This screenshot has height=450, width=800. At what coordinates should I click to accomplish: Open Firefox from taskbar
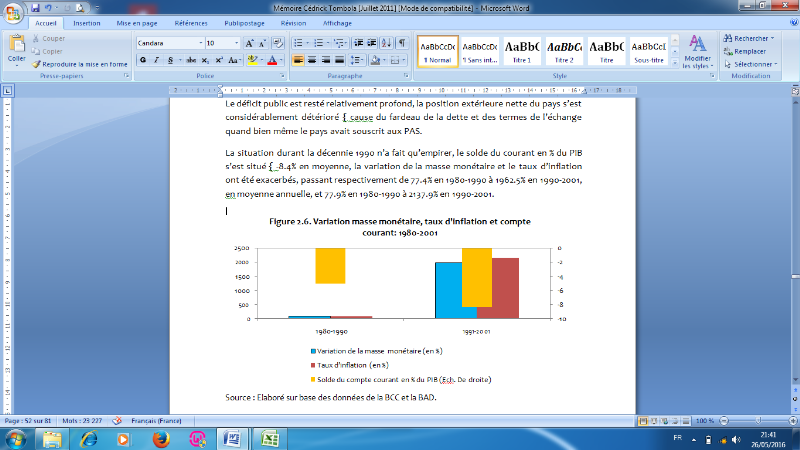[161, 439]
